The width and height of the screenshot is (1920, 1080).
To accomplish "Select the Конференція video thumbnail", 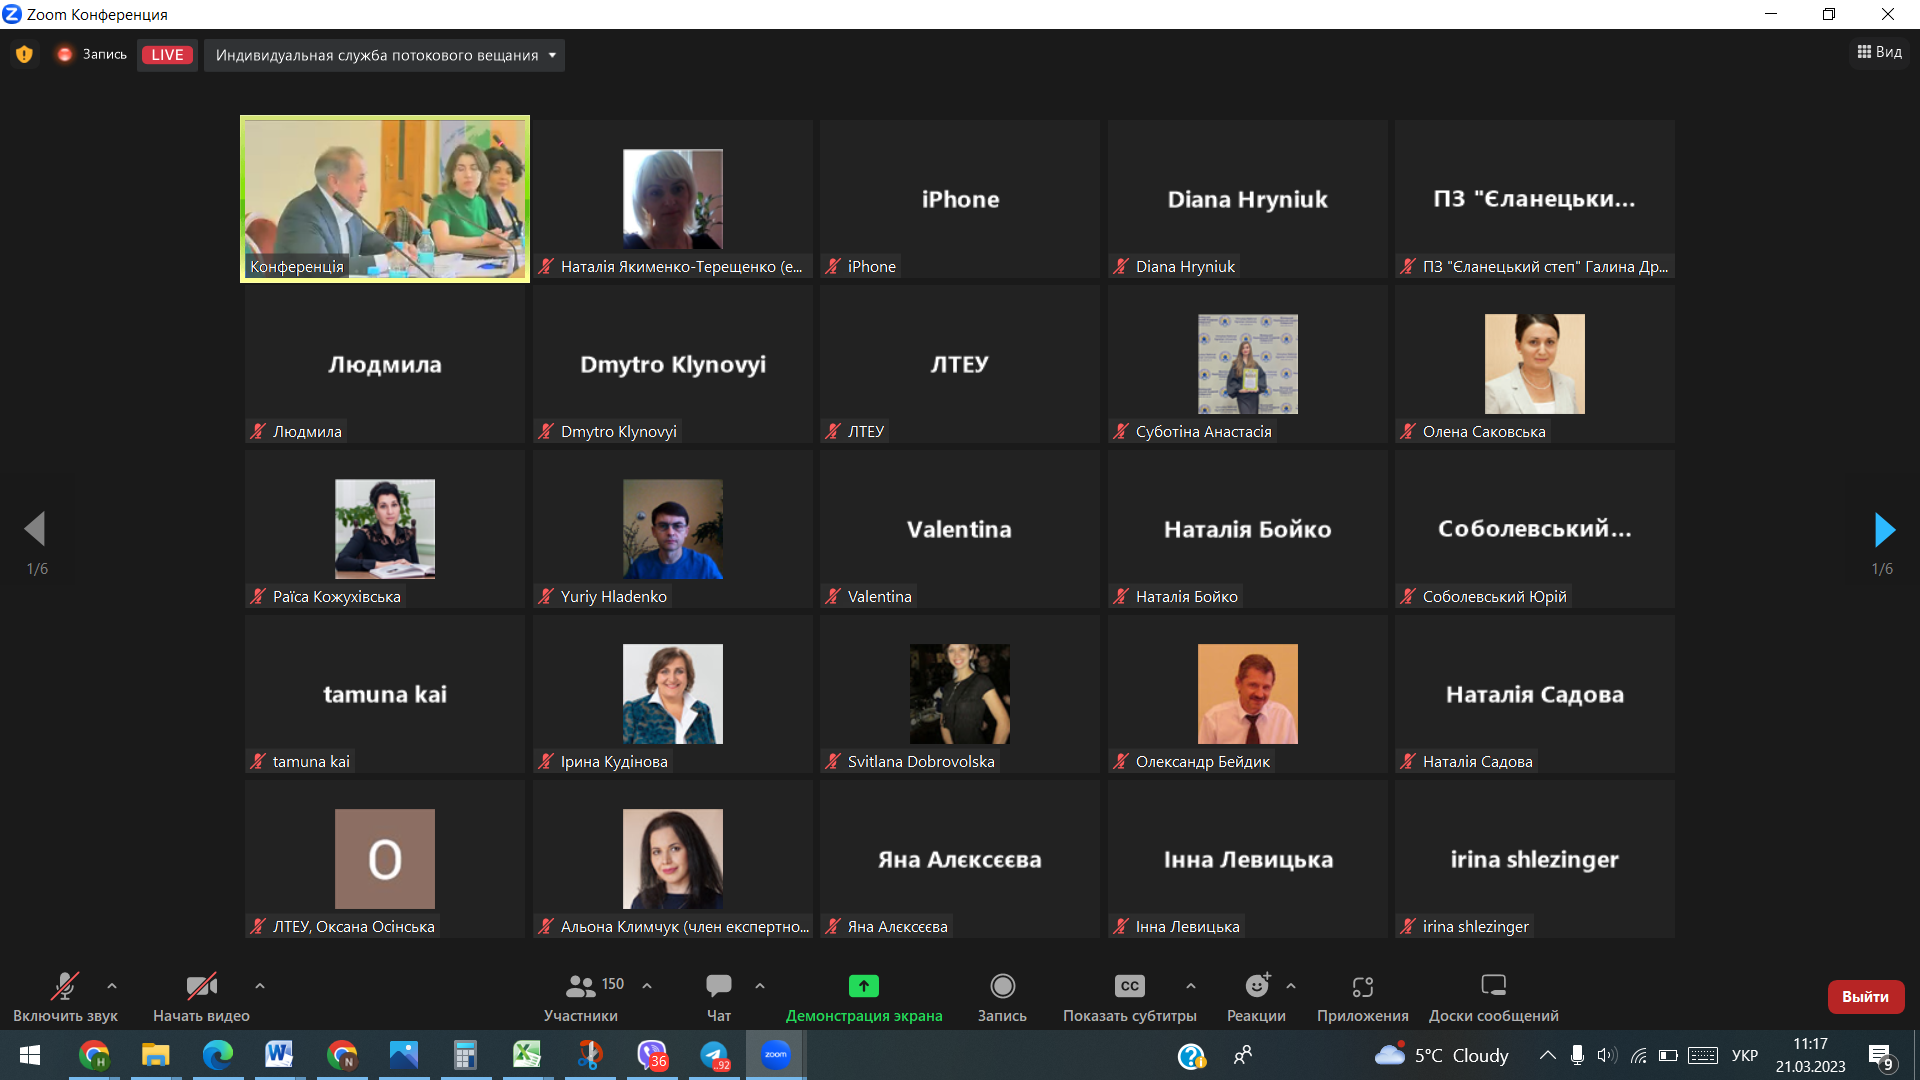I will (x=385, y=199).
